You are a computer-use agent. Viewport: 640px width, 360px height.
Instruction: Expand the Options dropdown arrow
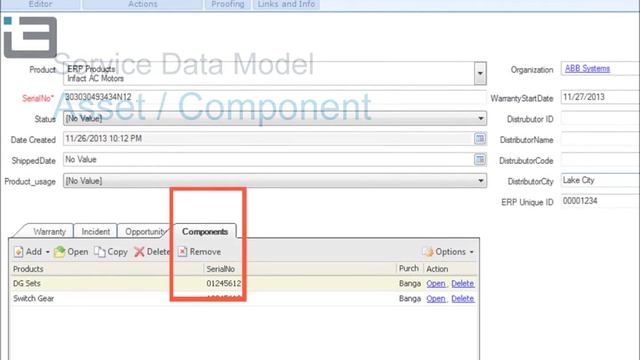471,252
